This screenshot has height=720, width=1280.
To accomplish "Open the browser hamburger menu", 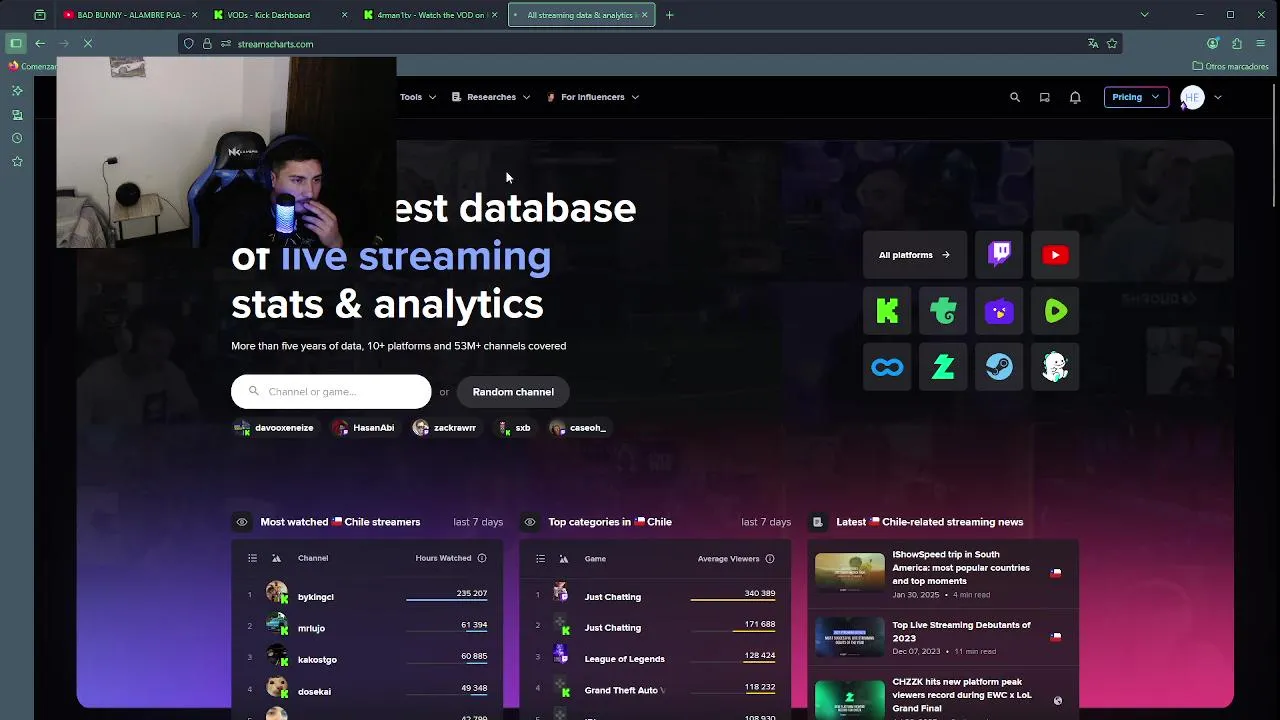I will (x=1260, y=43).
